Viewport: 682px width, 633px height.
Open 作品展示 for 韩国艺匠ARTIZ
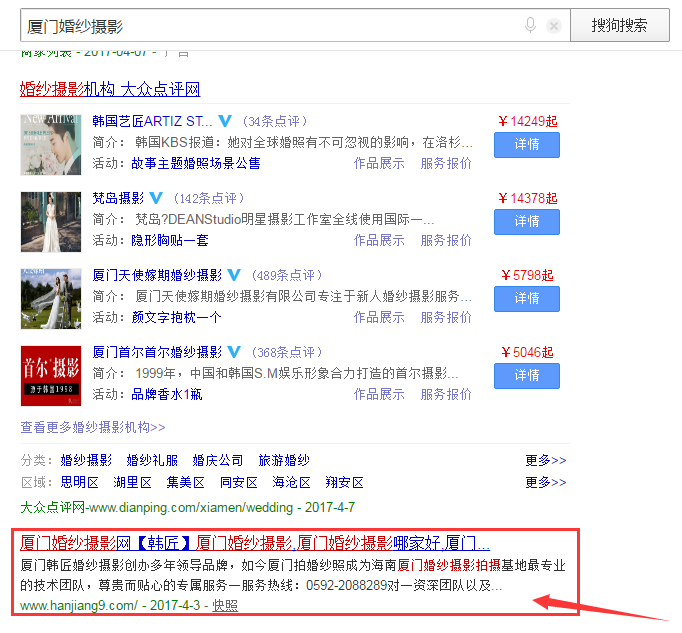pyautogui.click(x=379, y=163)
